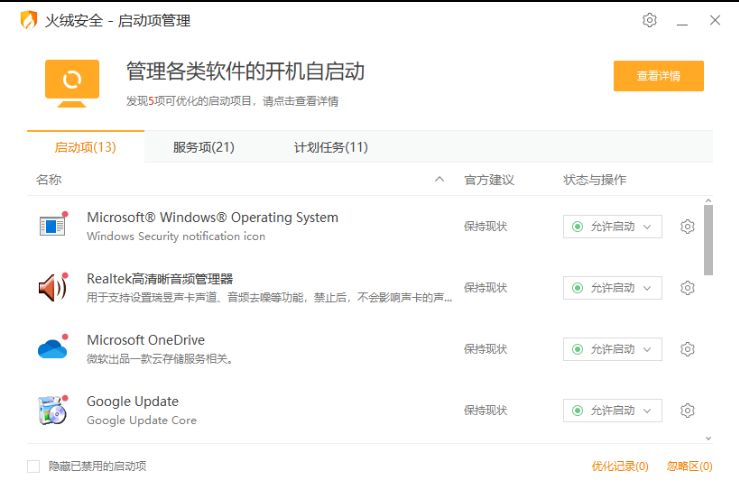
Task: Click the scrollbar down arrow
Action: (708, 438)
